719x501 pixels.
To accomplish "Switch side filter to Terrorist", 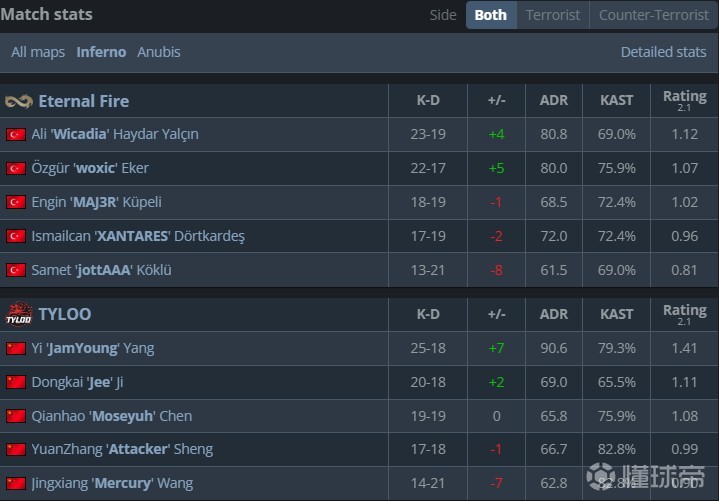I will tap(553, 15).
